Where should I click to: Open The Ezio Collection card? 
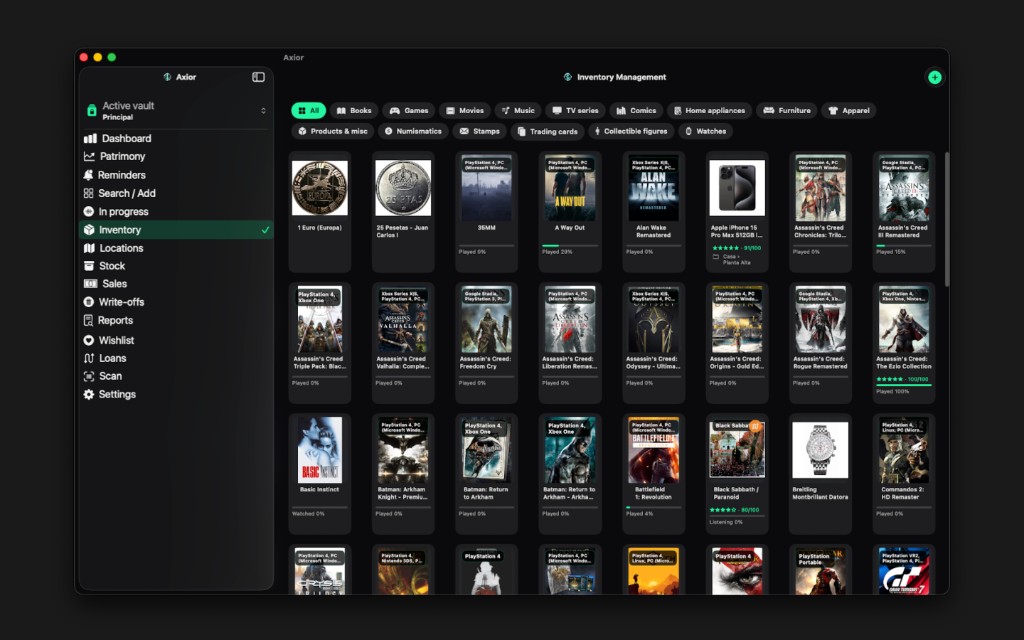point(904,343)
